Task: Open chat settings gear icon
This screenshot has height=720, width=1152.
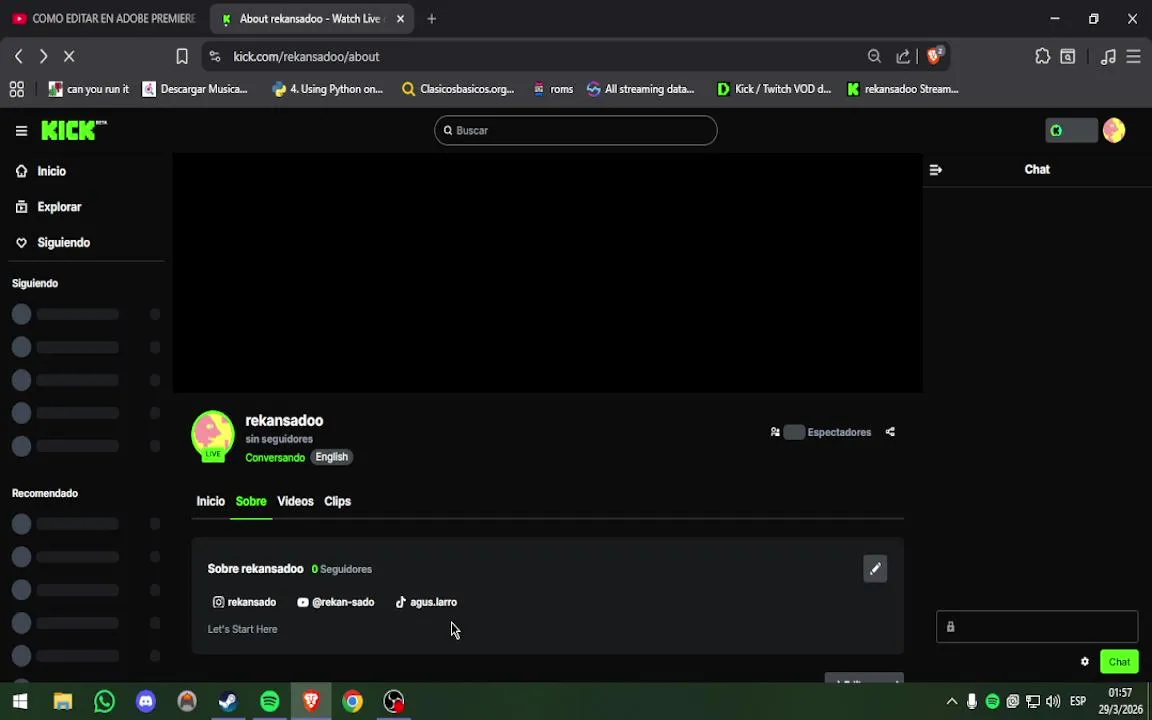Action: tap(1084, 662)
